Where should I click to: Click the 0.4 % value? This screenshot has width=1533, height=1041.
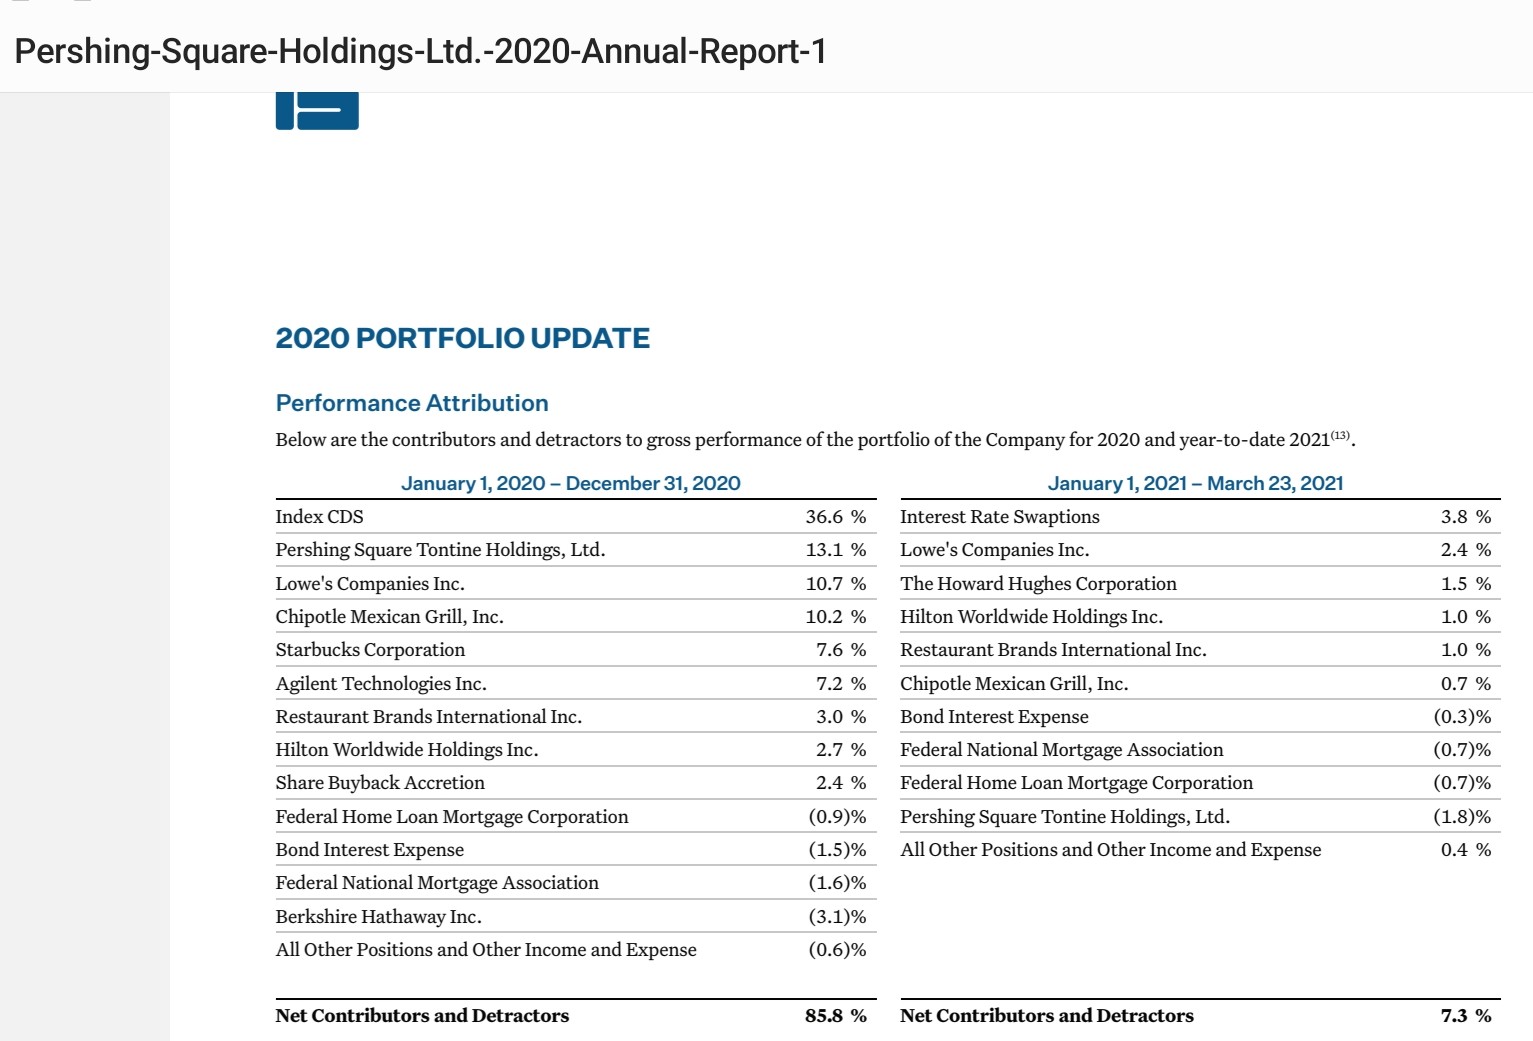[x=1466, y=849]
